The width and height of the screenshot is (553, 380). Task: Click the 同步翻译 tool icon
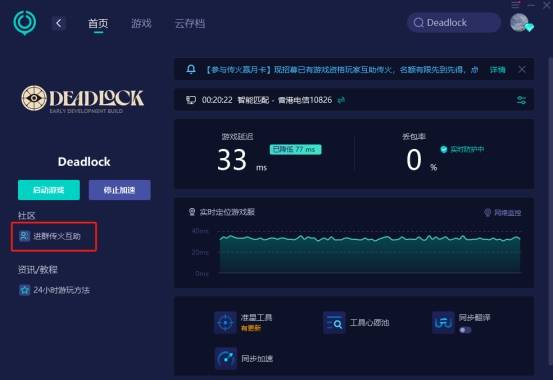click(443, 322)
